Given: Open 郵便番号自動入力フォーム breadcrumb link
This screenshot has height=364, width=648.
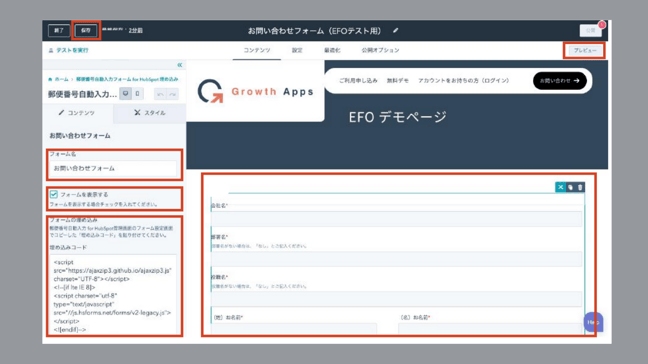Looking at the screenshot, I should click(x=127, y=79).
